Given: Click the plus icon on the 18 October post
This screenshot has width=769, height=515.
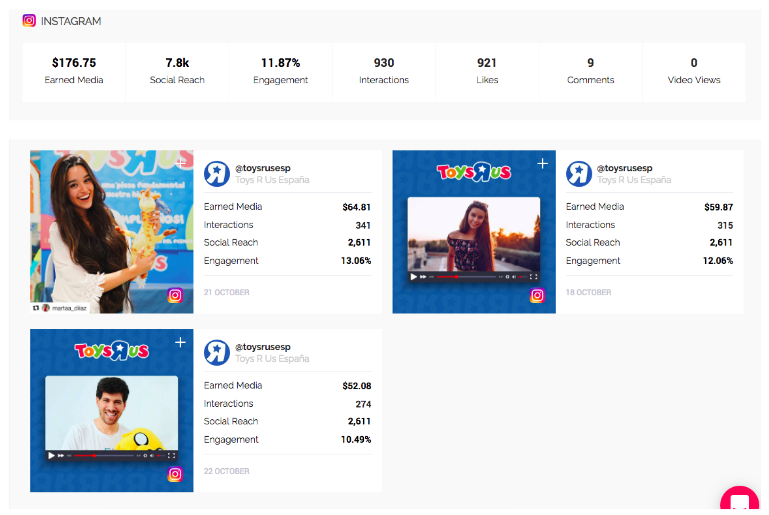Looking at the screenshot, I should pos(542,163).
